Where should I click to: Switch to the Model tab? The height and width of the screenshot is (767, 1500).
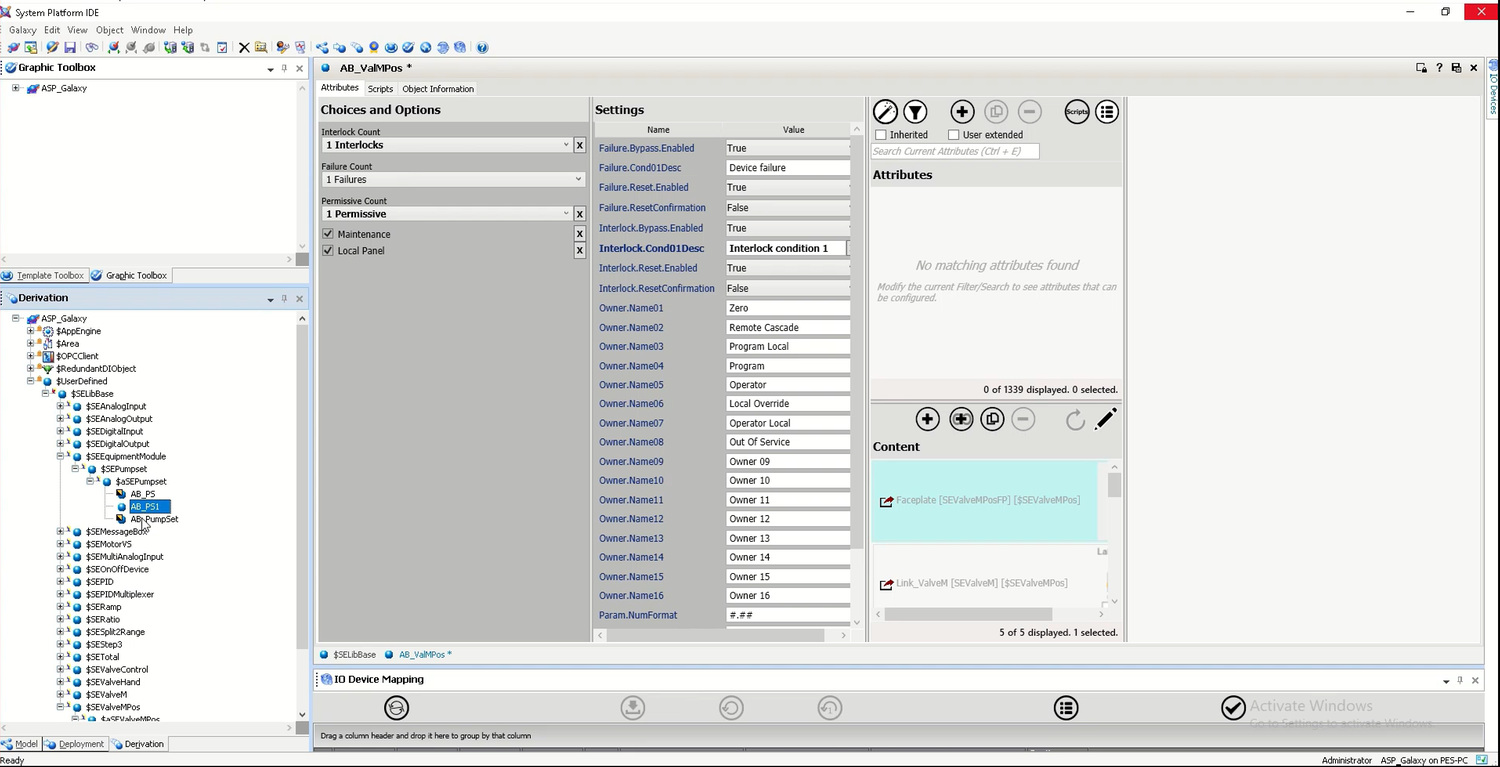click(20, 744)
